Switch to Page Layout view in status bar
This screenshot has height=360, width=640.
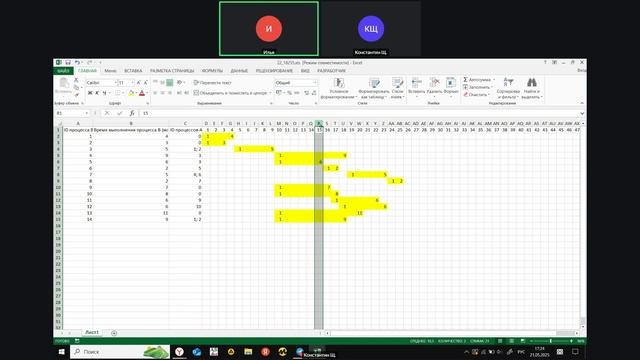[511, 341]
